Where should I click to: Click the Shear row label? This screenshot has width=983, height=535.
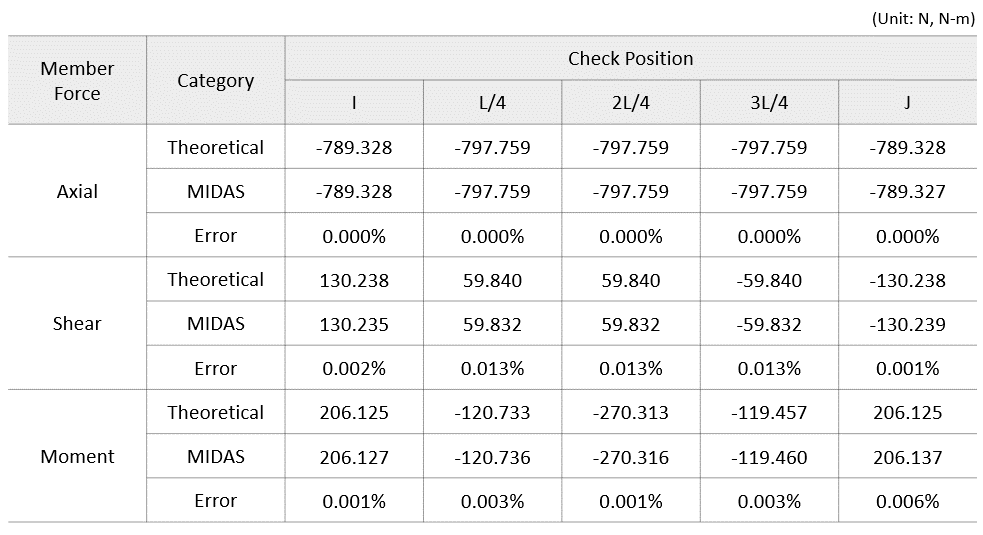[77, 324]
